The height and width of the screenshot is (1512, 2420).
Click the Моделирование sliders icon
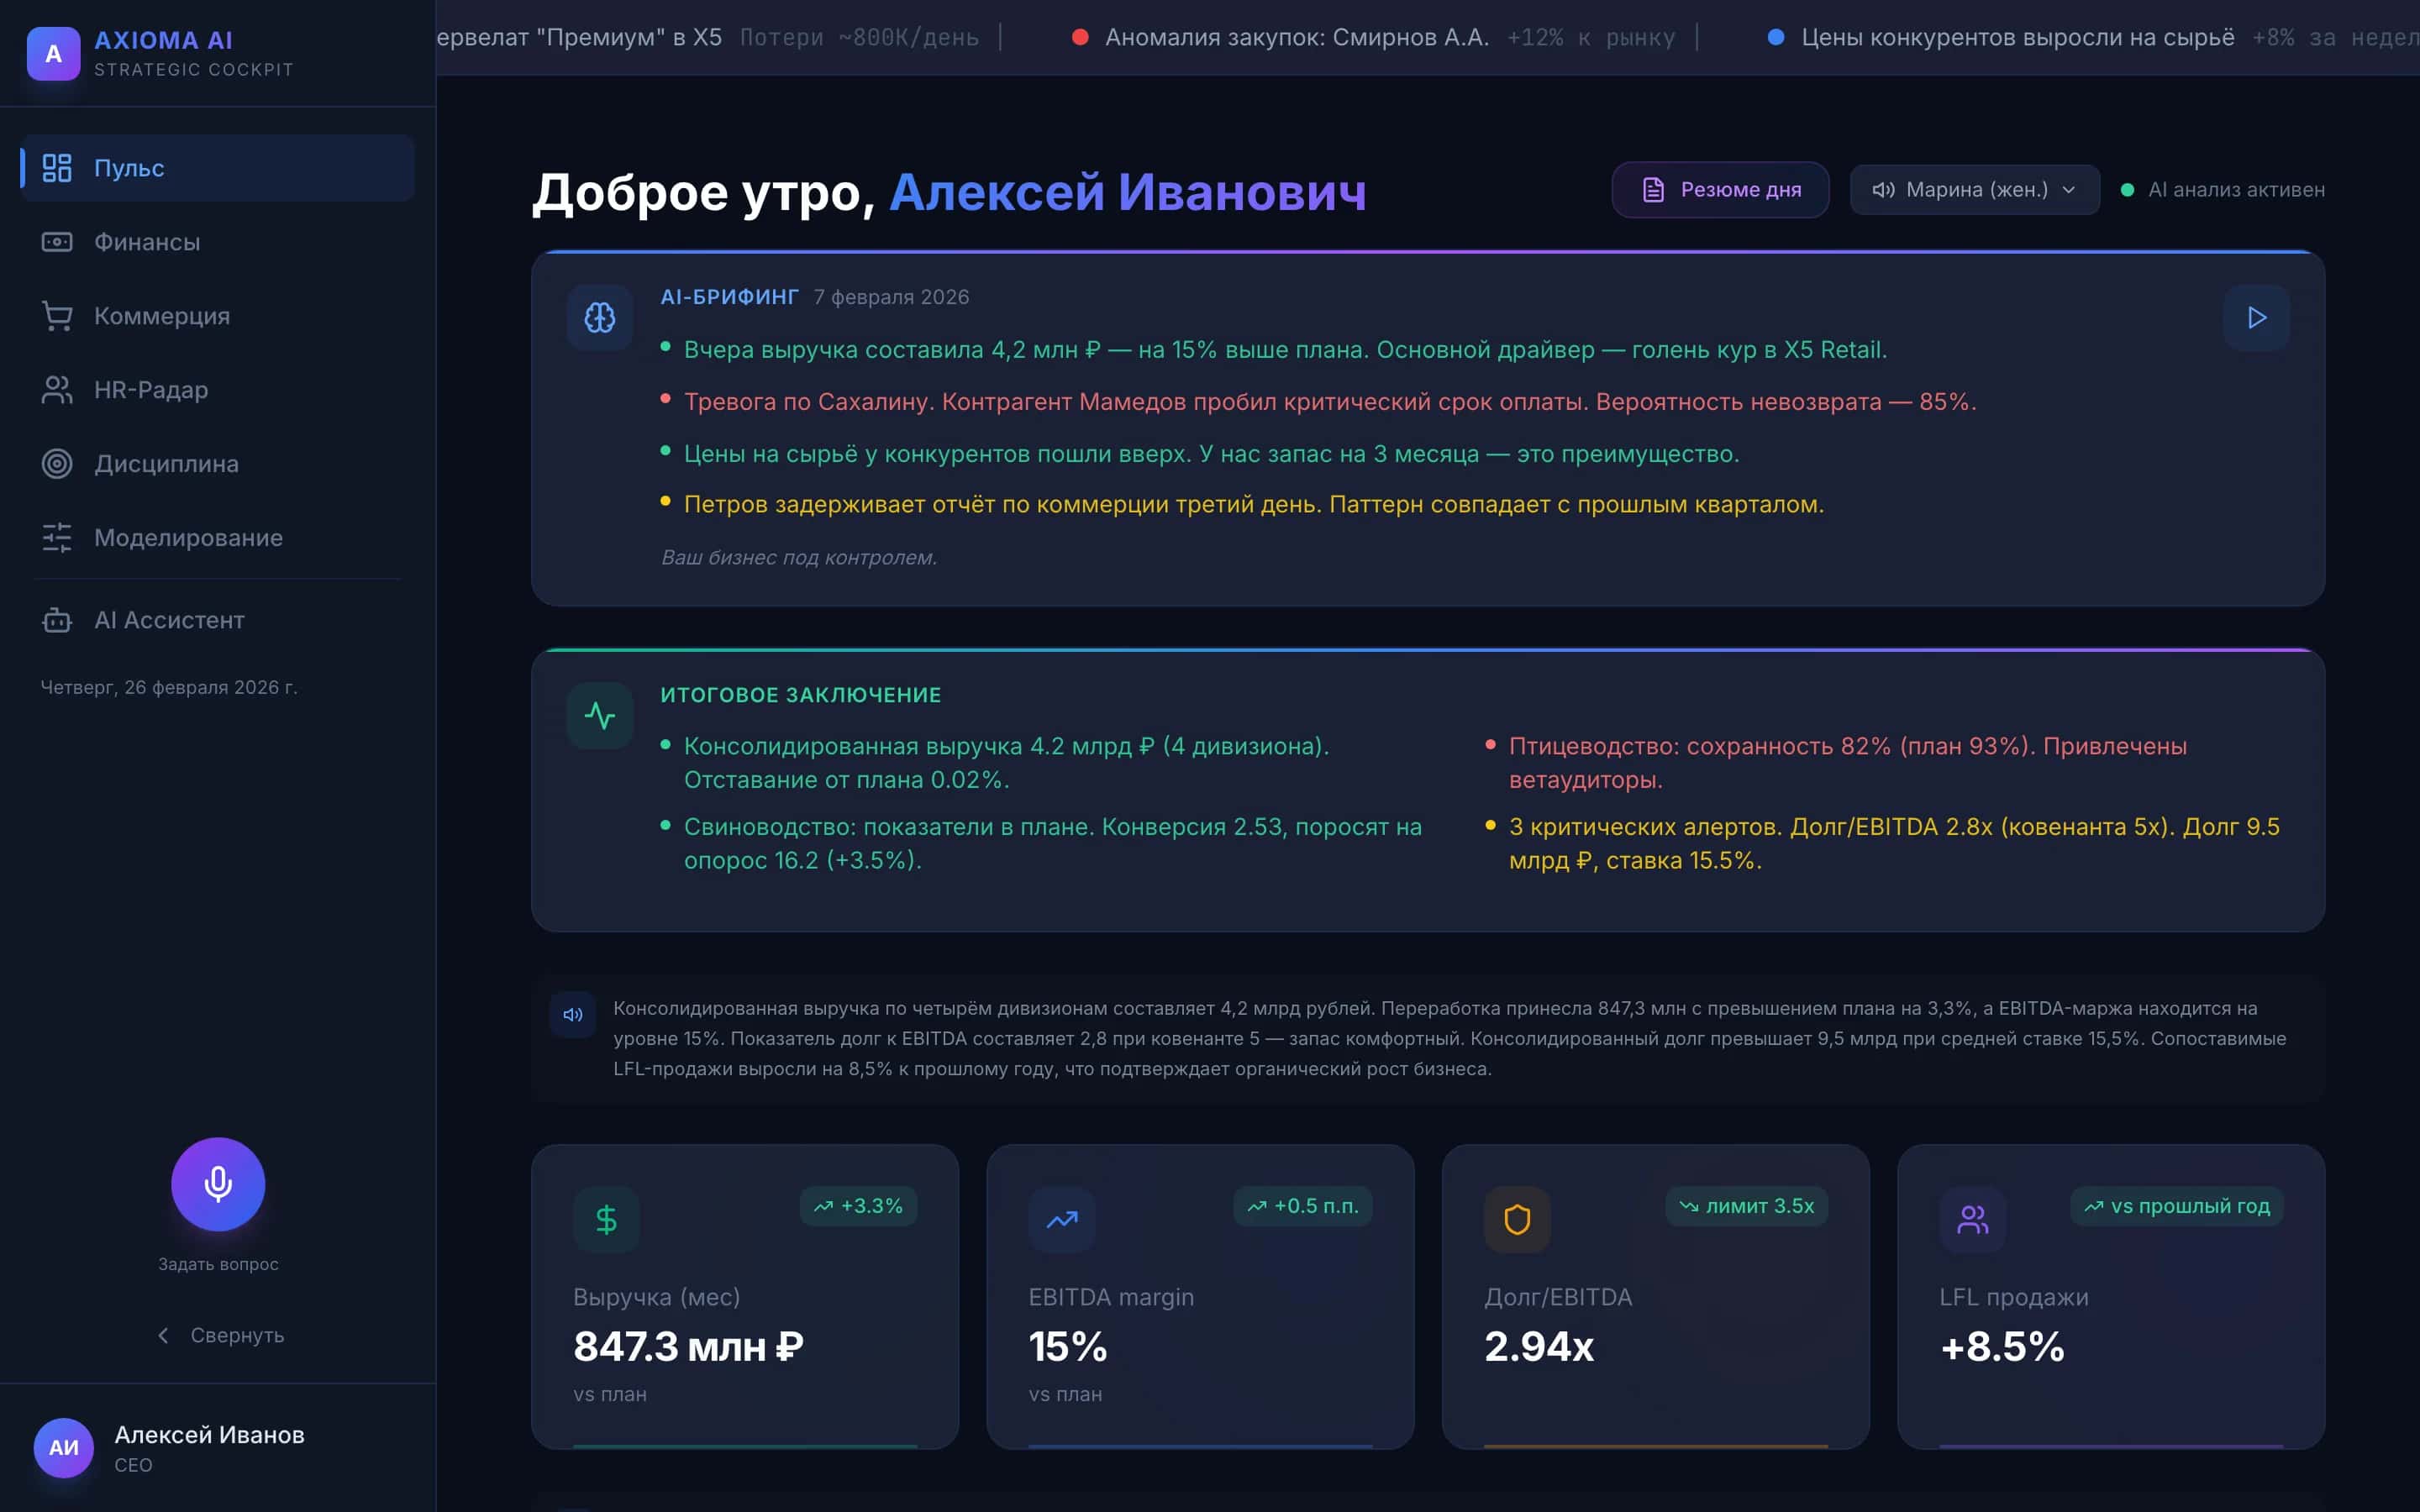tap(57, 538)
